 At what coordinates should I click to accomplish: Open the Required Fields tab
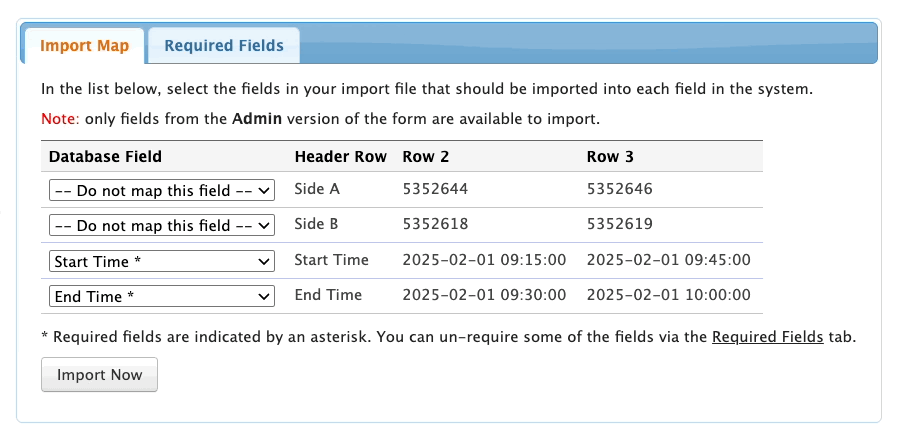click(224, 46)
